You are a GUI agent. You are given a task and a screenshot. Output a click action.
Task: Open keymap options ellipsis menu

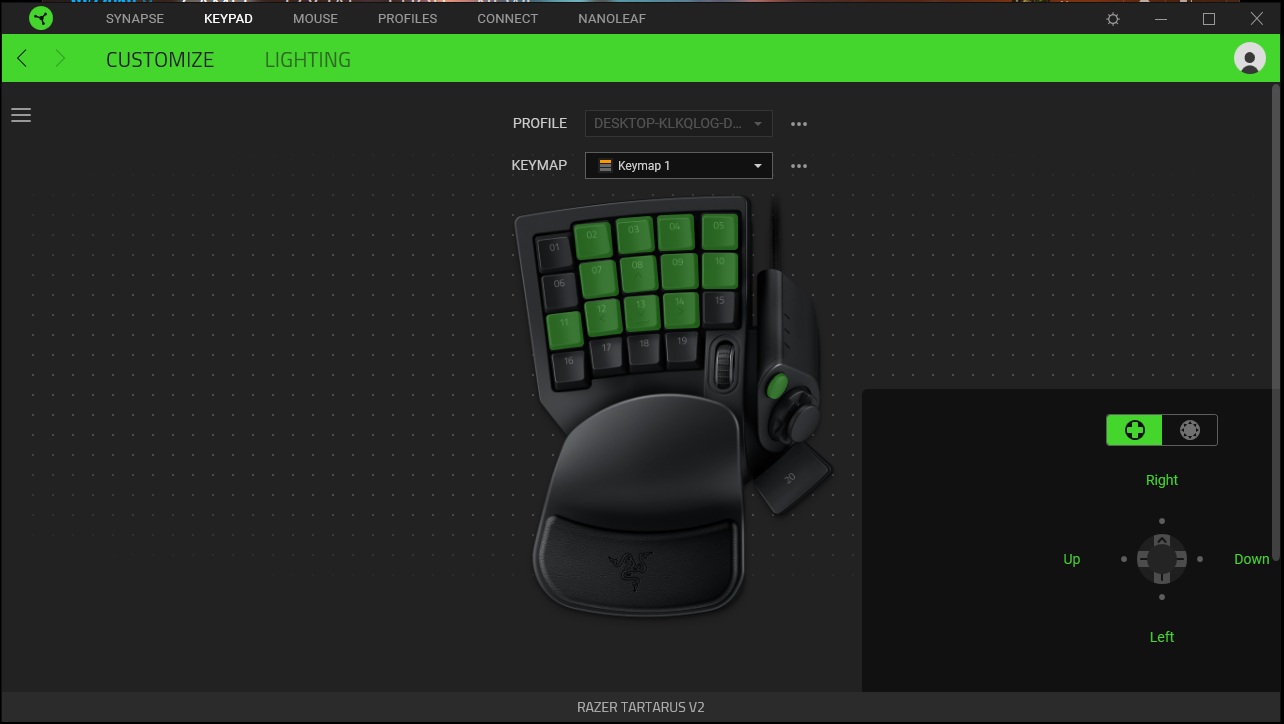(x=799, y=166)
